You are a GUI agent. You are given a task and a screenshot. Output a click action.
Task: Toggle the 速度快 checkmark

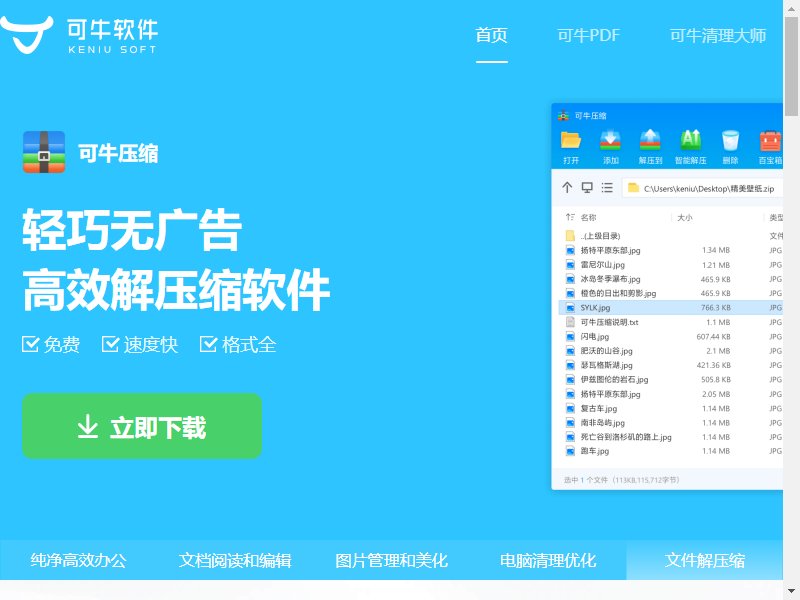pyautogui.click(x=110, y=344)
